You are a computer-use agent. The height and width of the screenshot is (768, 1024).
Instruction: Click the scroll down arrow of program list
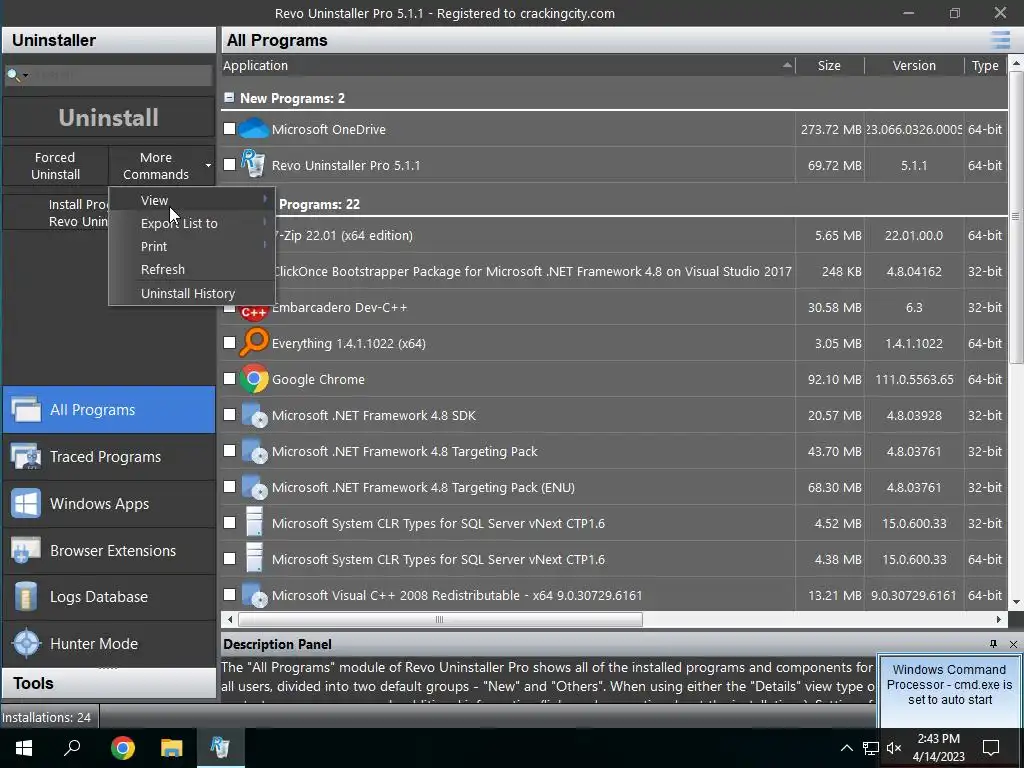coord(1016,602)
